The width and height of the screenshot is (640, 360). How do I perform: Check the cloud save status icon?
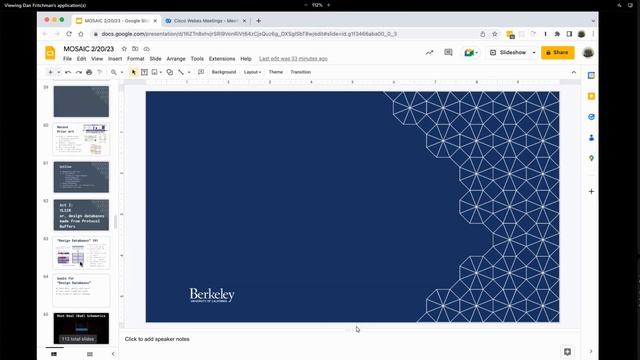[x=147, y=49]
